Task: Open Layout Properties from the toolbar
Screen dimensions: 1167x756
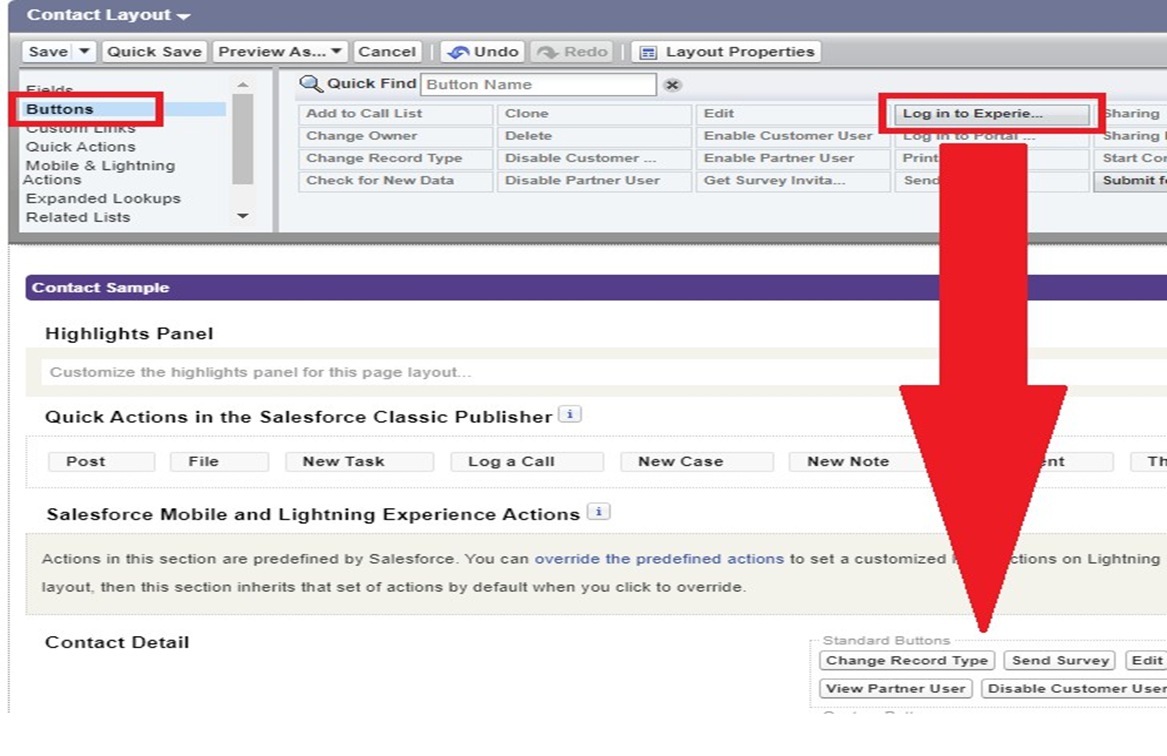Action: (x=727, y=52)
